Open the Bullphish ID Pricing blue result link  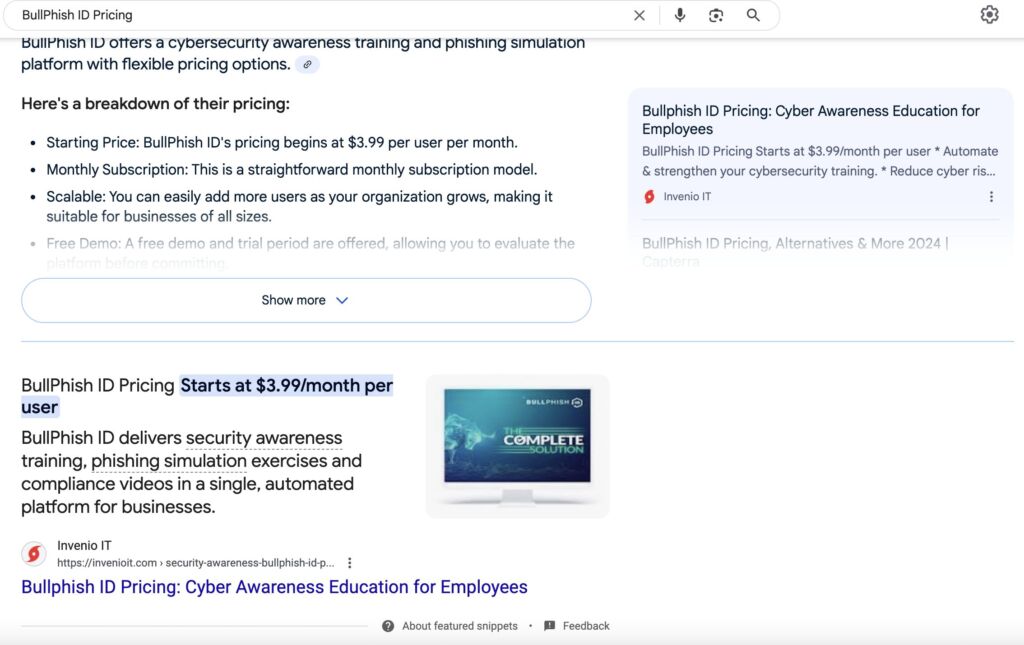pyautogui.click(x=274, y=587)
